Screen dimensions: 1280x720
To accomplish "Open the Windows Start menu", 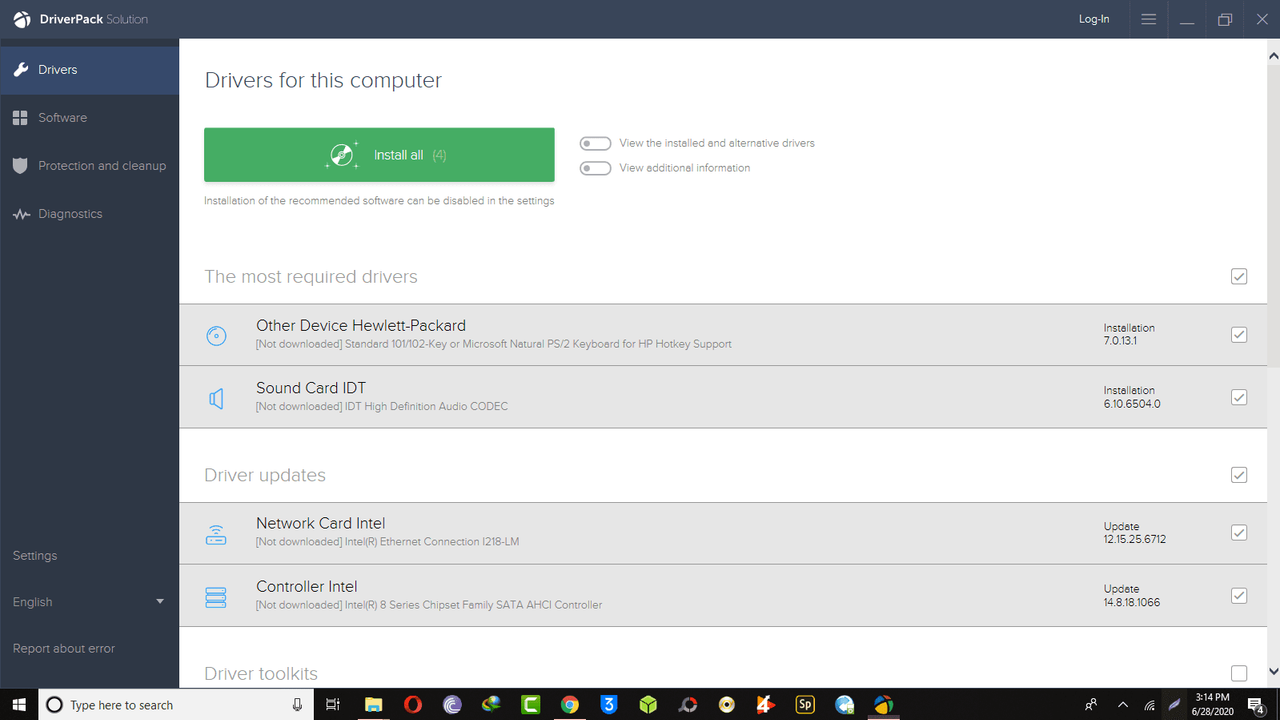I will point(19,704).
